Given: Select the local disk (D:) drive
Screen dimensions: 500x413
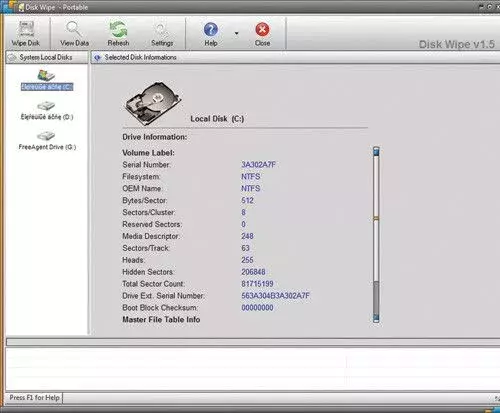Looking at the screenshot, I should coord(47,111).
